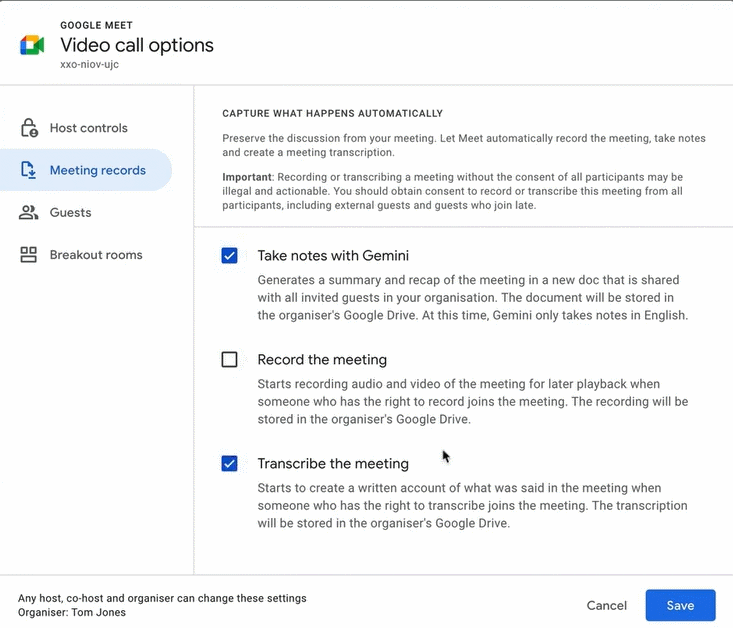Click the Meeting records document icon

point(29,170)
